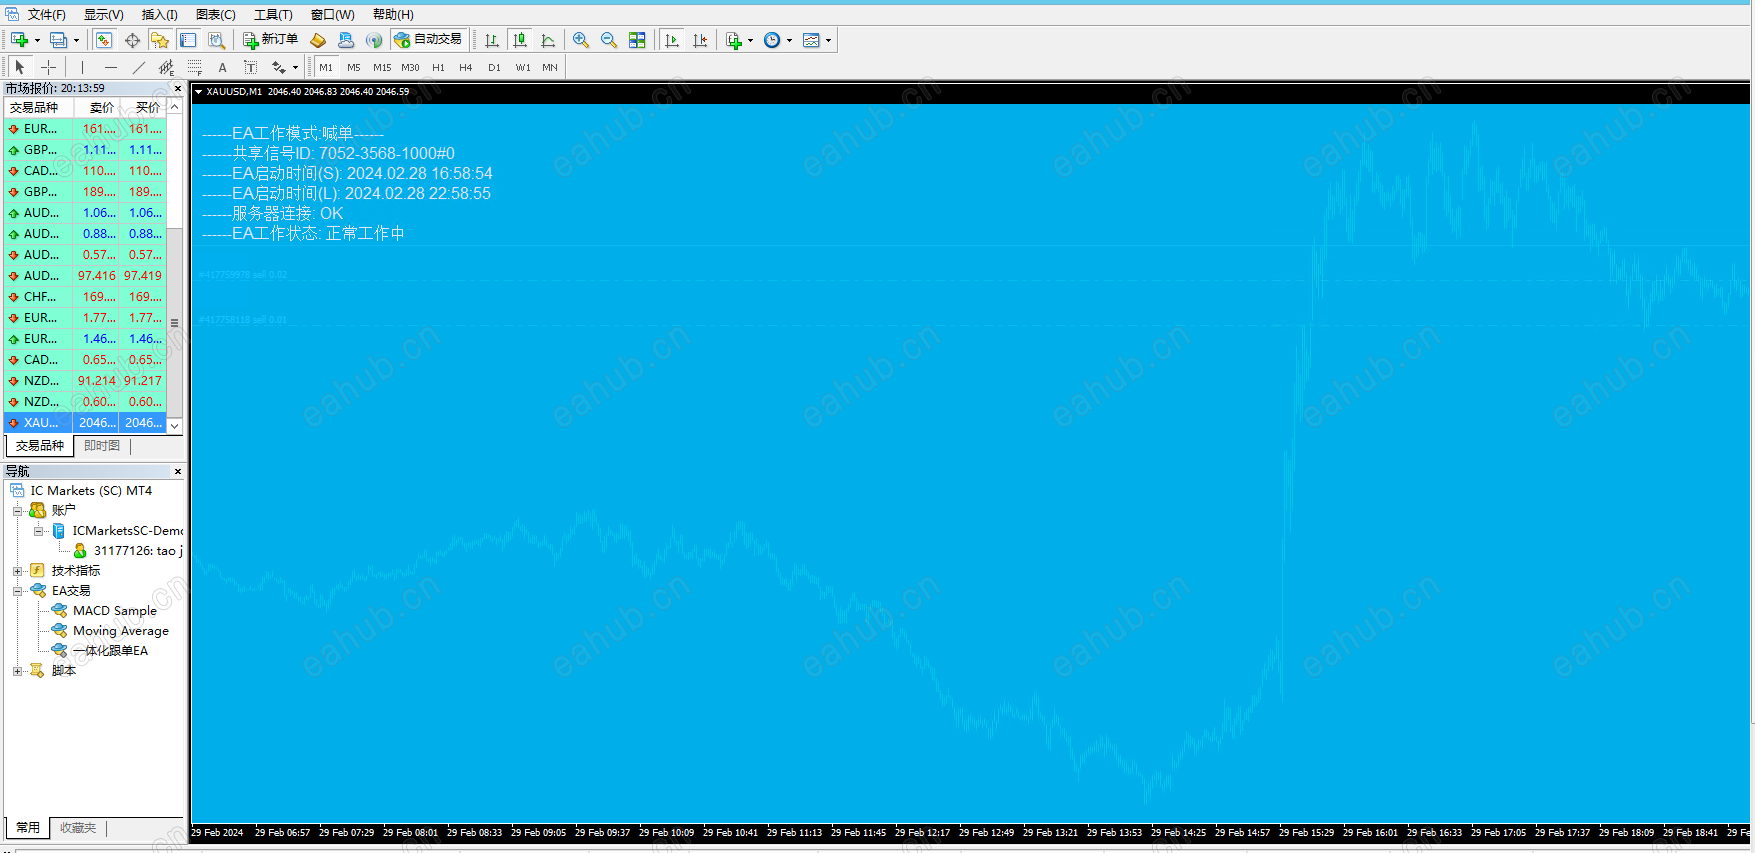Expand the 技术指标 tree node

click(17, 571)
